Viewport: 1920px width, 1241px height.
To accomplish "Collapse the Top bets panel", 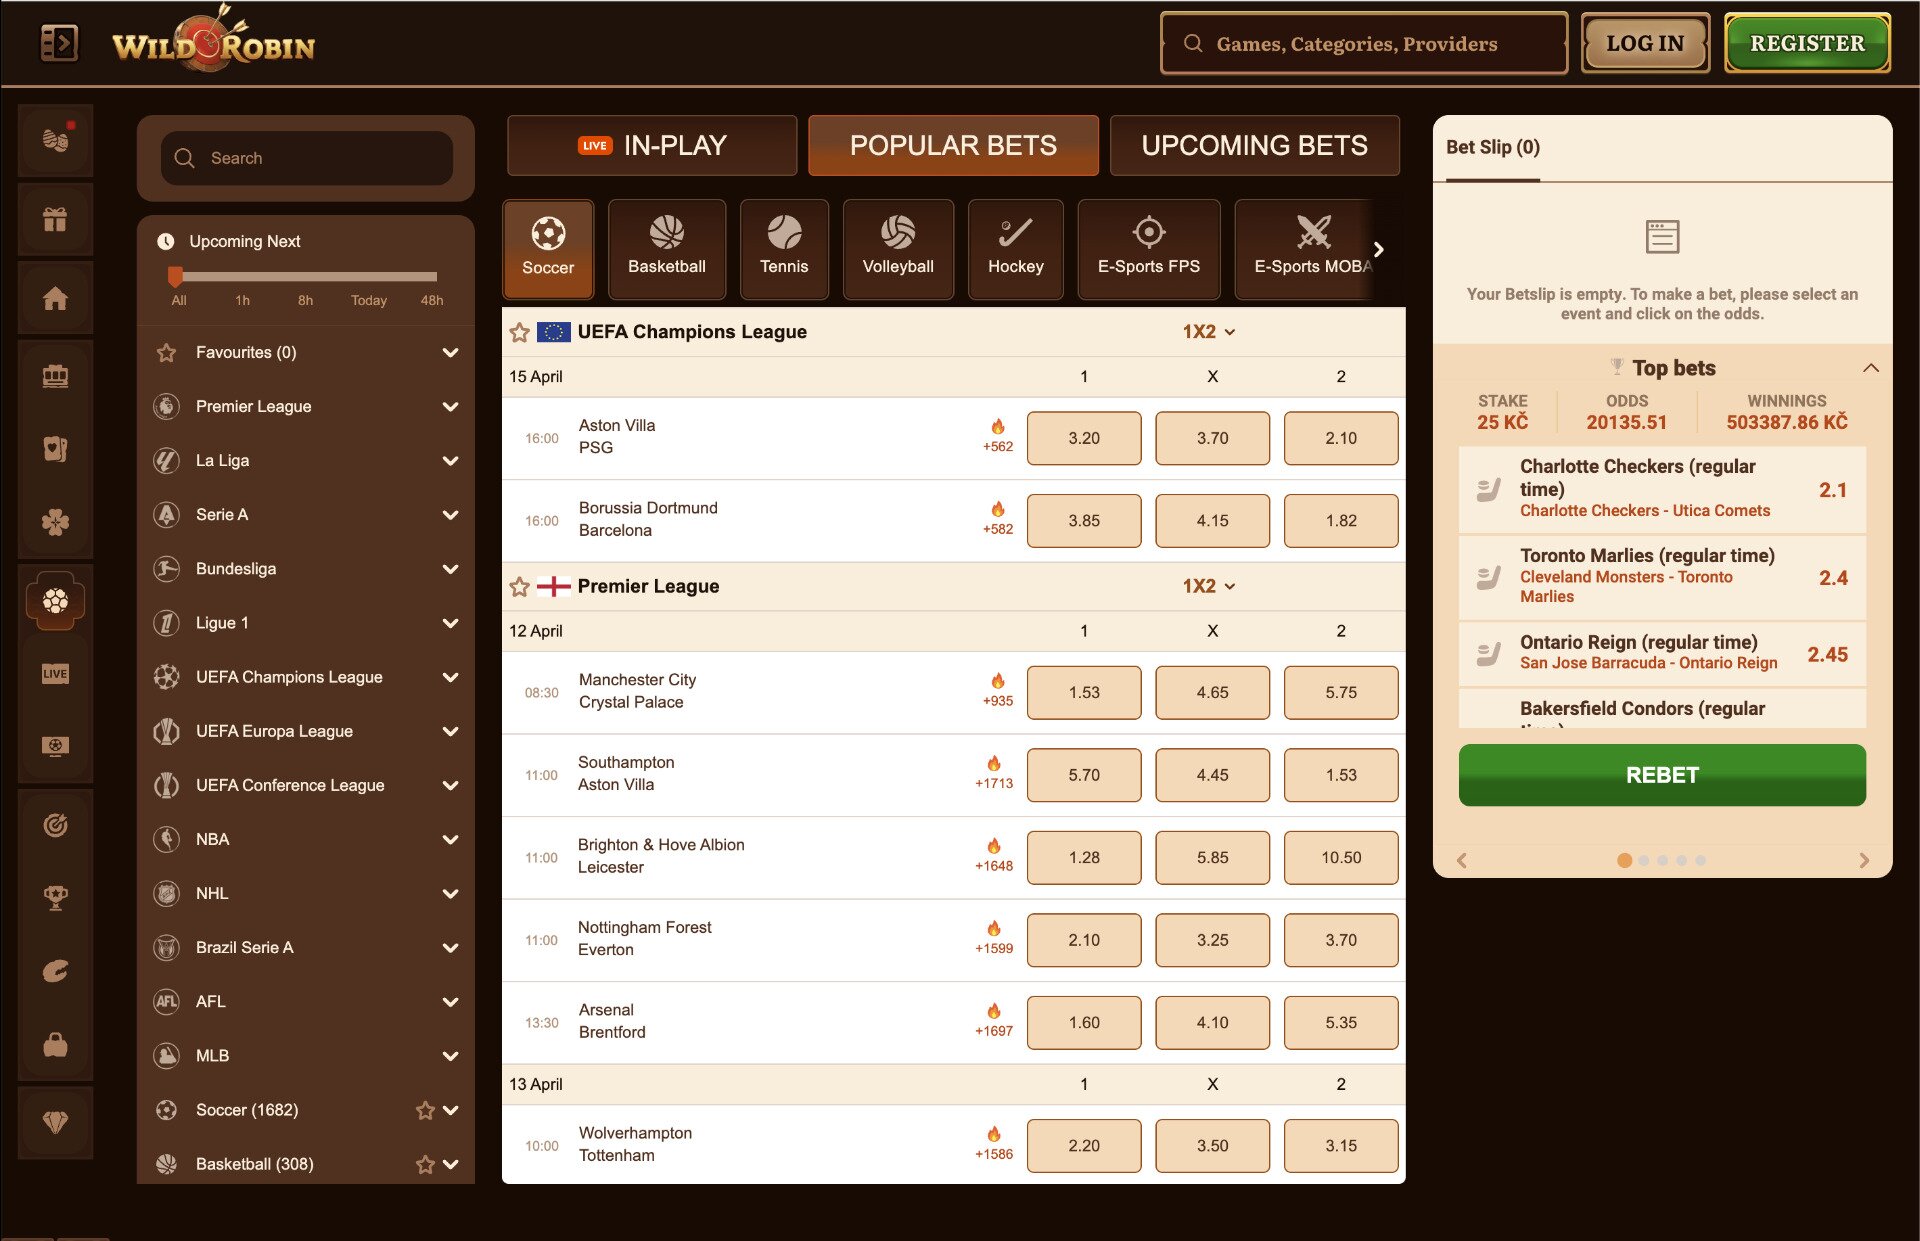I will pyautogui.click(x=1871, y=368).
